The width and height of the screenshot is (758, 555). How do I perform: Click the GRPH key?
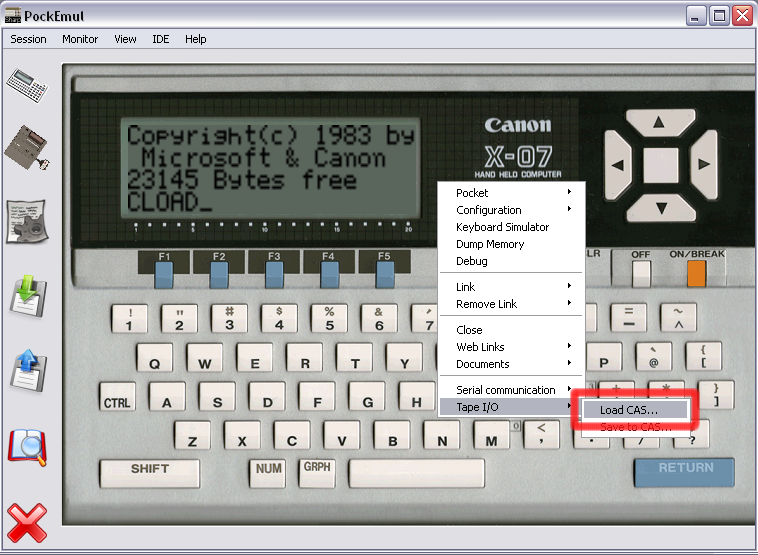(317, 473)
